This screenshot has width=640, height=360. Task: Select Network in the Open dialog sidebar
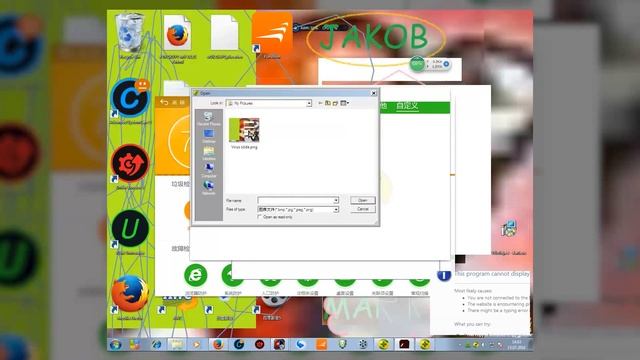[x=209, y=187]
